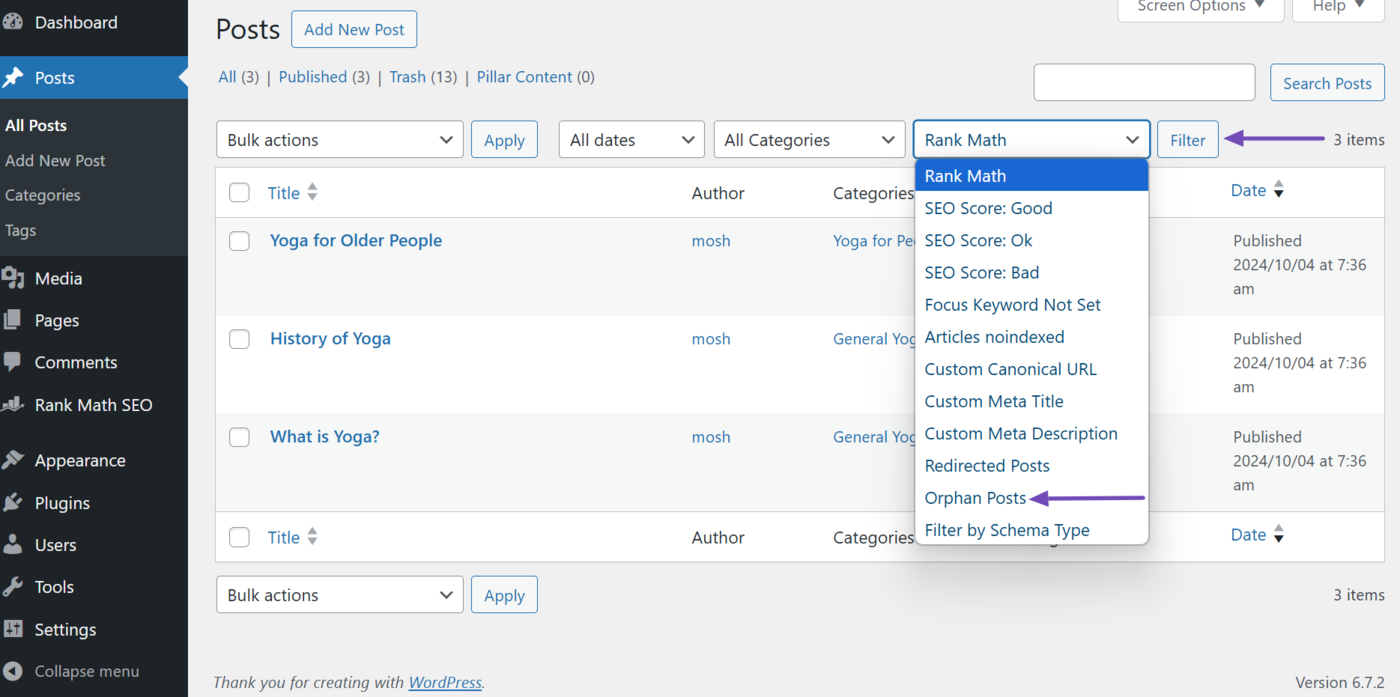Select SEO Score: Good option
1400x697 pixels.
[x=1032, y=208]
